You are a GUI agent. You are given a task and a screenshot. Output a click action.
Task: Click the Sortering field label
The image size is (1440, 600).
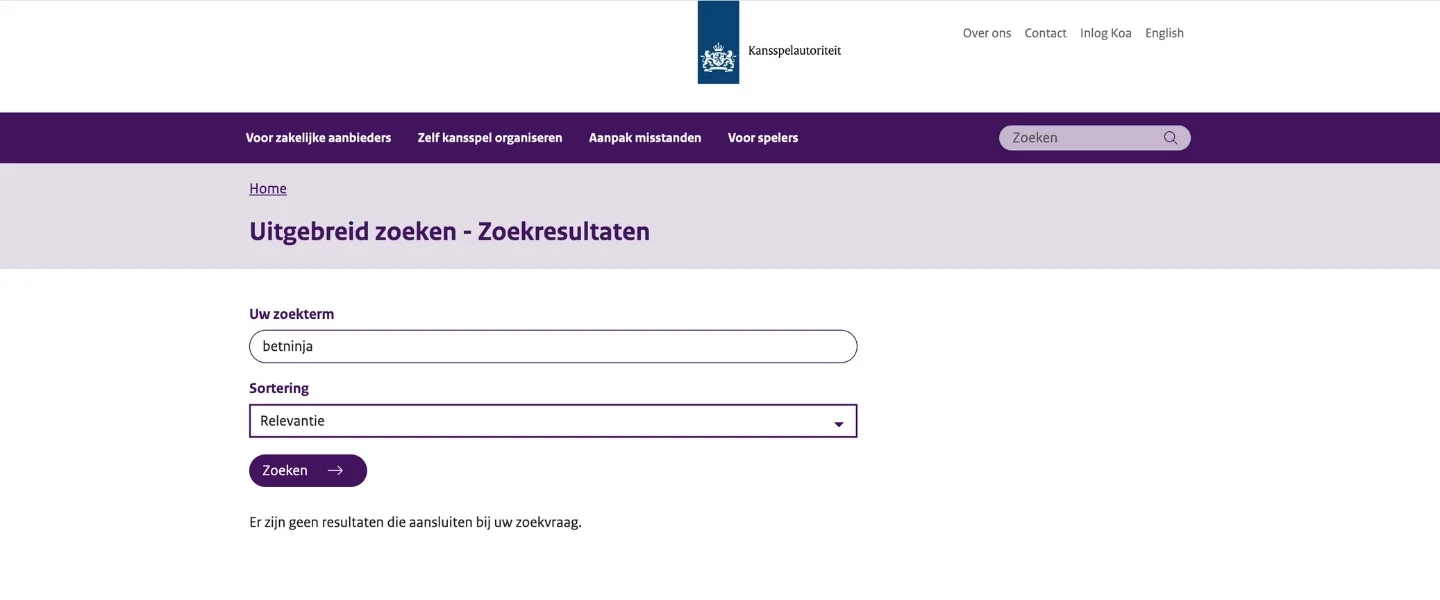(279, 388)
